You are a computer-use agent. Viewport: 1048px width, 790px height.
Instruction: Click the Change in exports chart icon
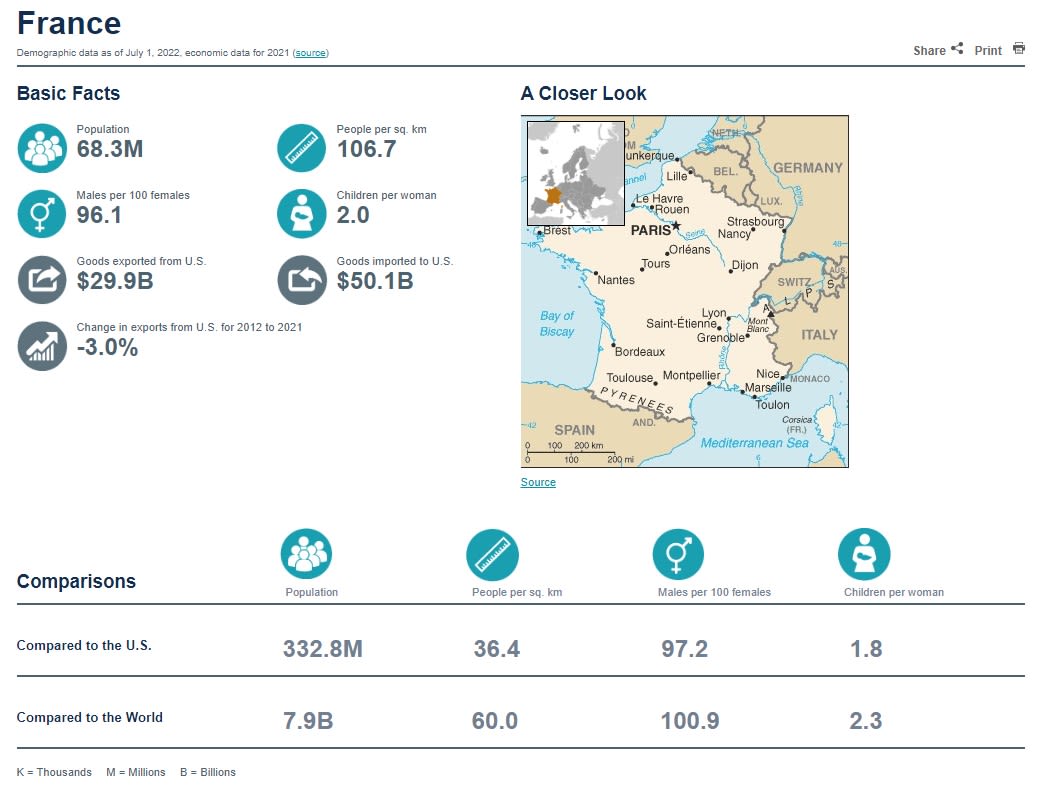pyautogui.click(x=41, y=345)
